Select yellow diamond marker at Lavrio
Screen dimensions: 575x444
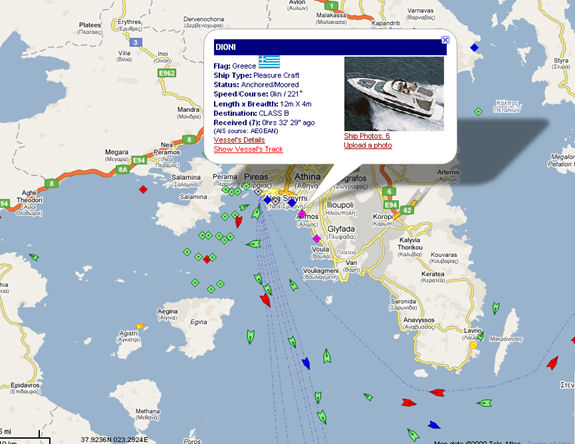(x=473, y=345)
